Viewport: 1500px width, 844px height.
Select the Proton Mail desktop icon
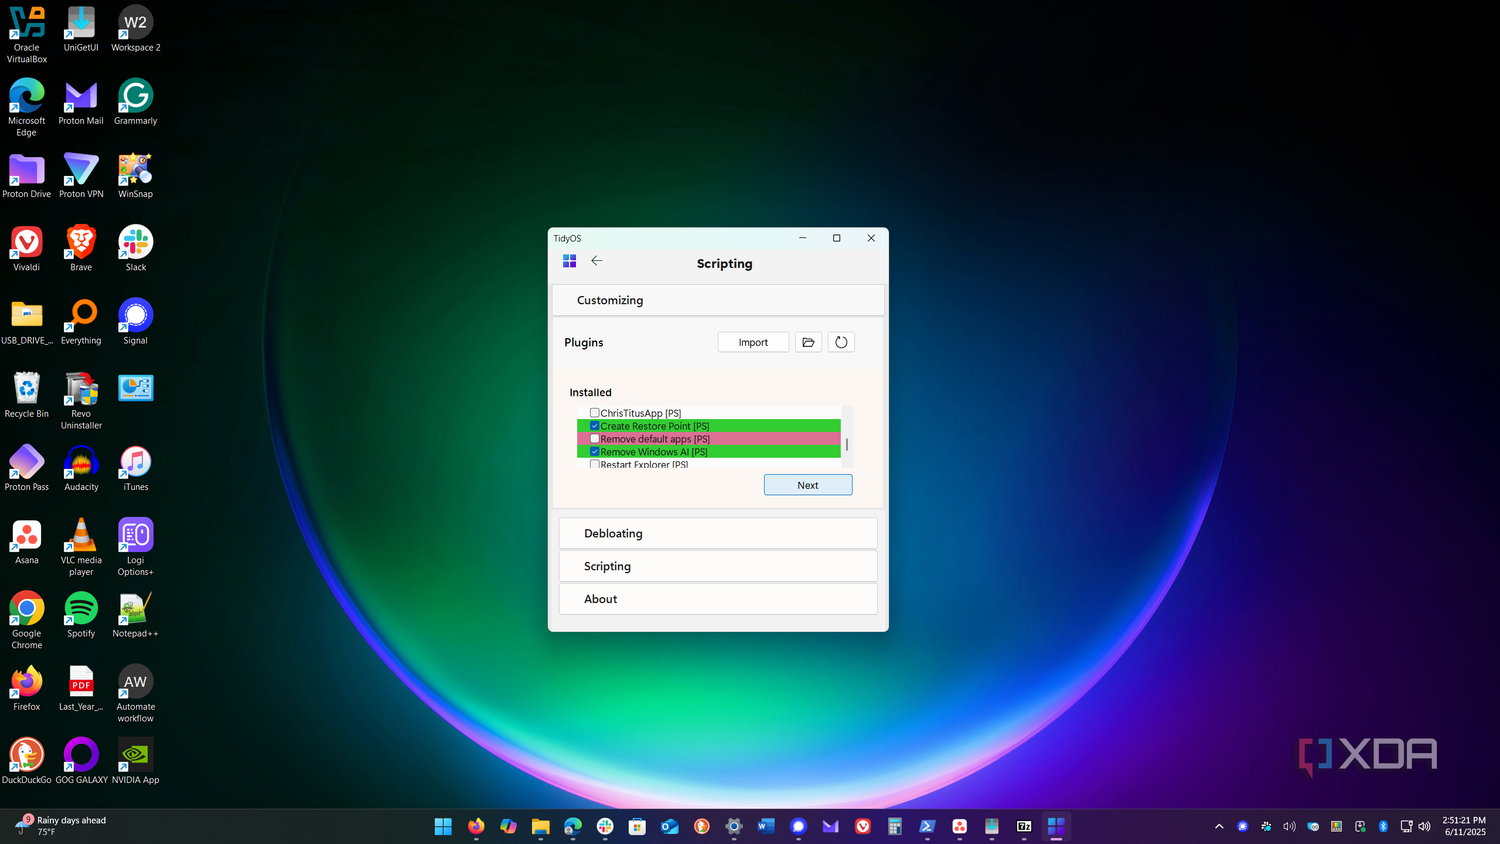coord(81,103)
